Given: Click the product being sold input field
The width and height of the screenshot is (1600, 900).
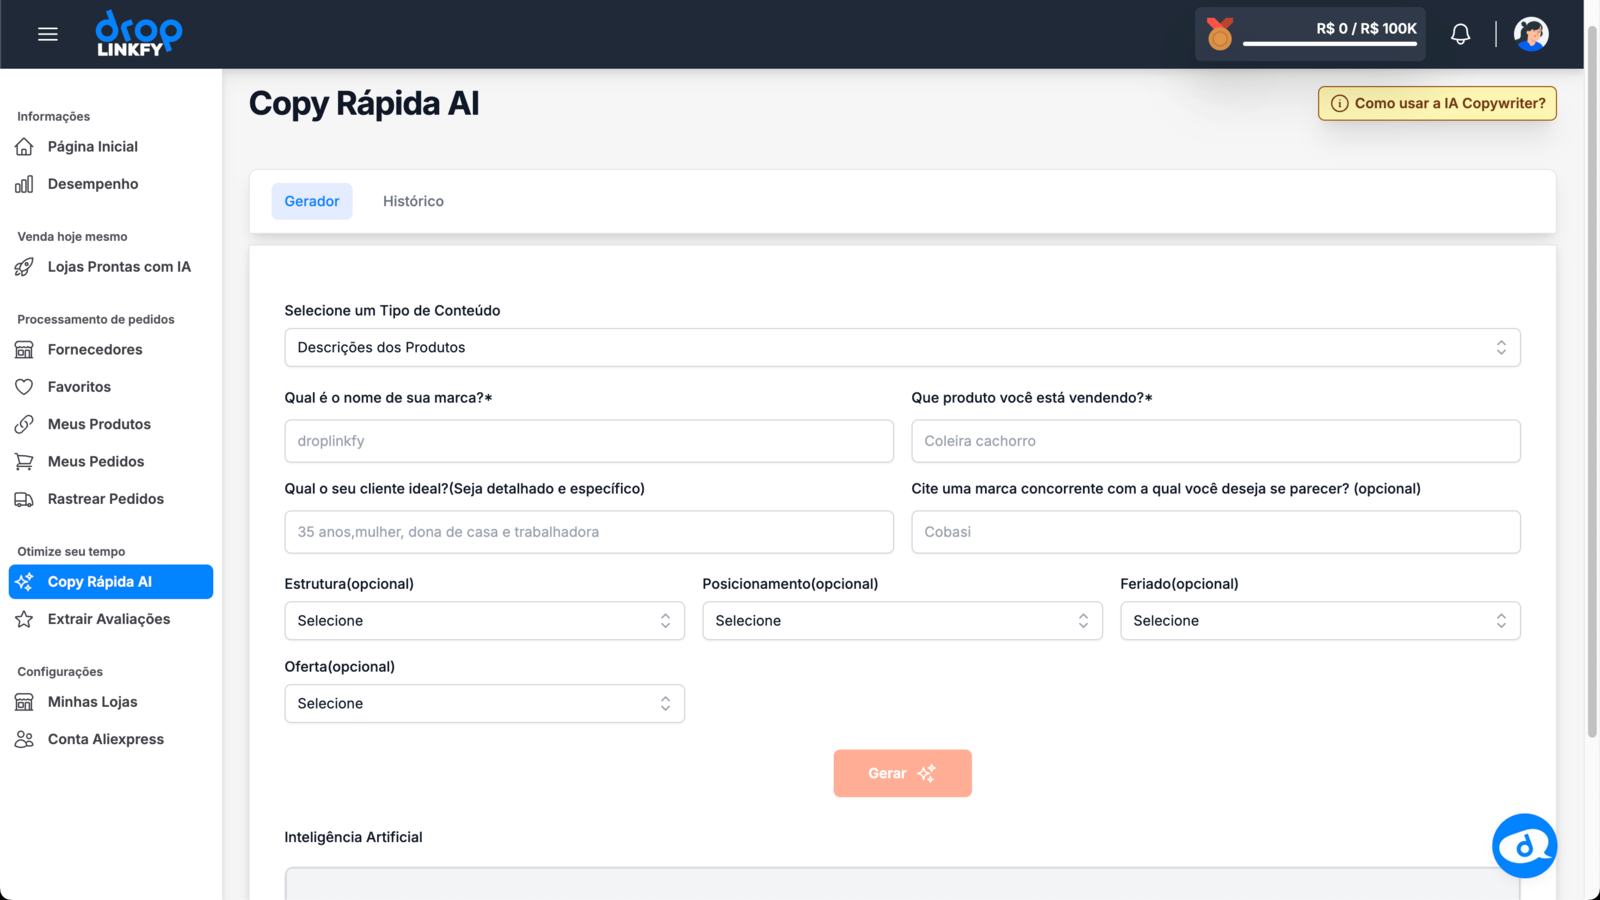Looking at the screenshot, I should 1216,441.
